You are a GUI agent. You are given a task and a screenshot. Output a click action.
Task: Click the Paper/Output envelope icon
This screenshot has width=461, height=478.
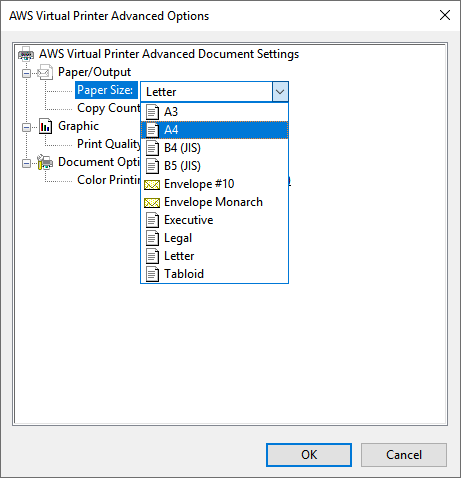point(45,72)
